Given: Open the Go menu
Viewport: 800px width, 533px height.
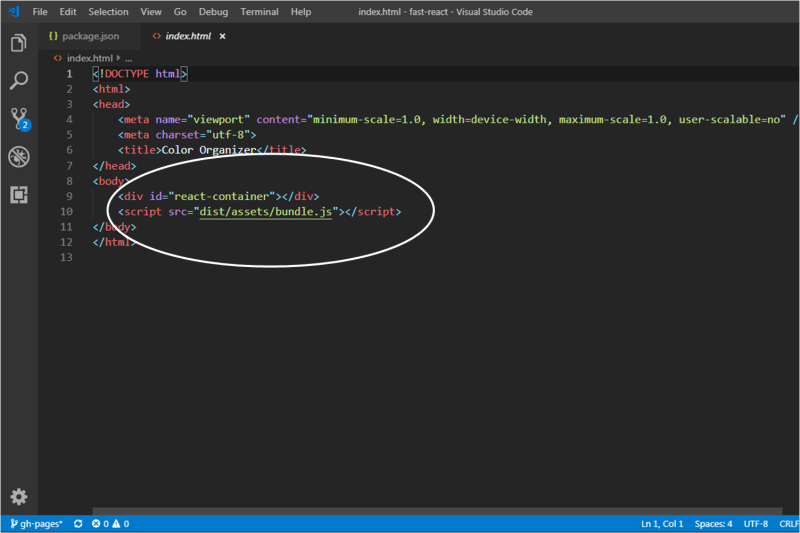Looking at the screenshot, I should click(x=180, y=12).
